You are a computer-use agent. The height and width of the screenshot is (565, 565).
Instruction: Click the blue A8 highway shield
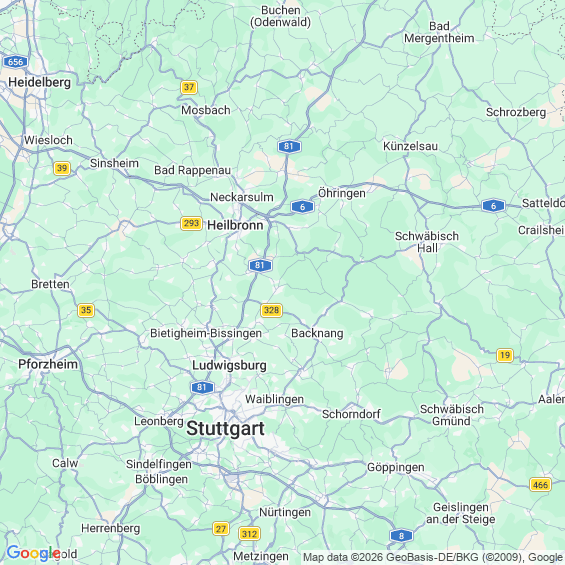401,535
